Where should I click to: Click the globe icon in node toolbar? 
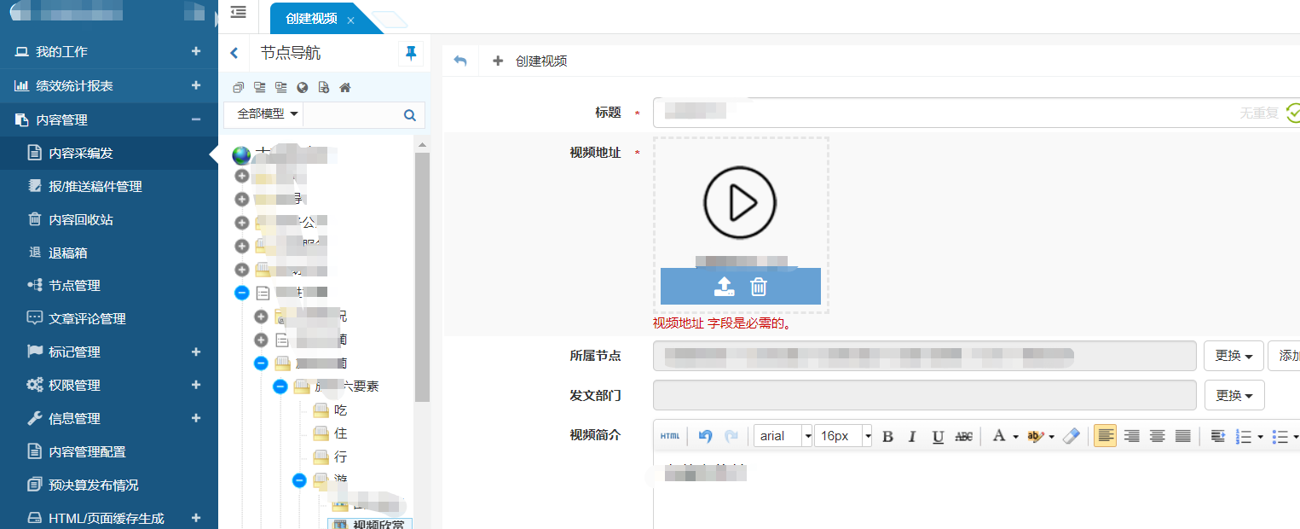302,88
